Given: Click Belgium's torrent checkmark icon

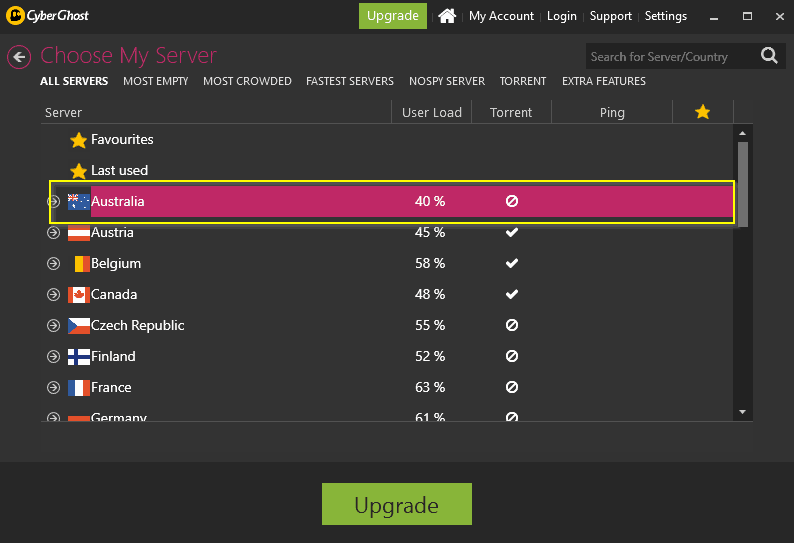Looking at the screenshot, I should [512, 263].
